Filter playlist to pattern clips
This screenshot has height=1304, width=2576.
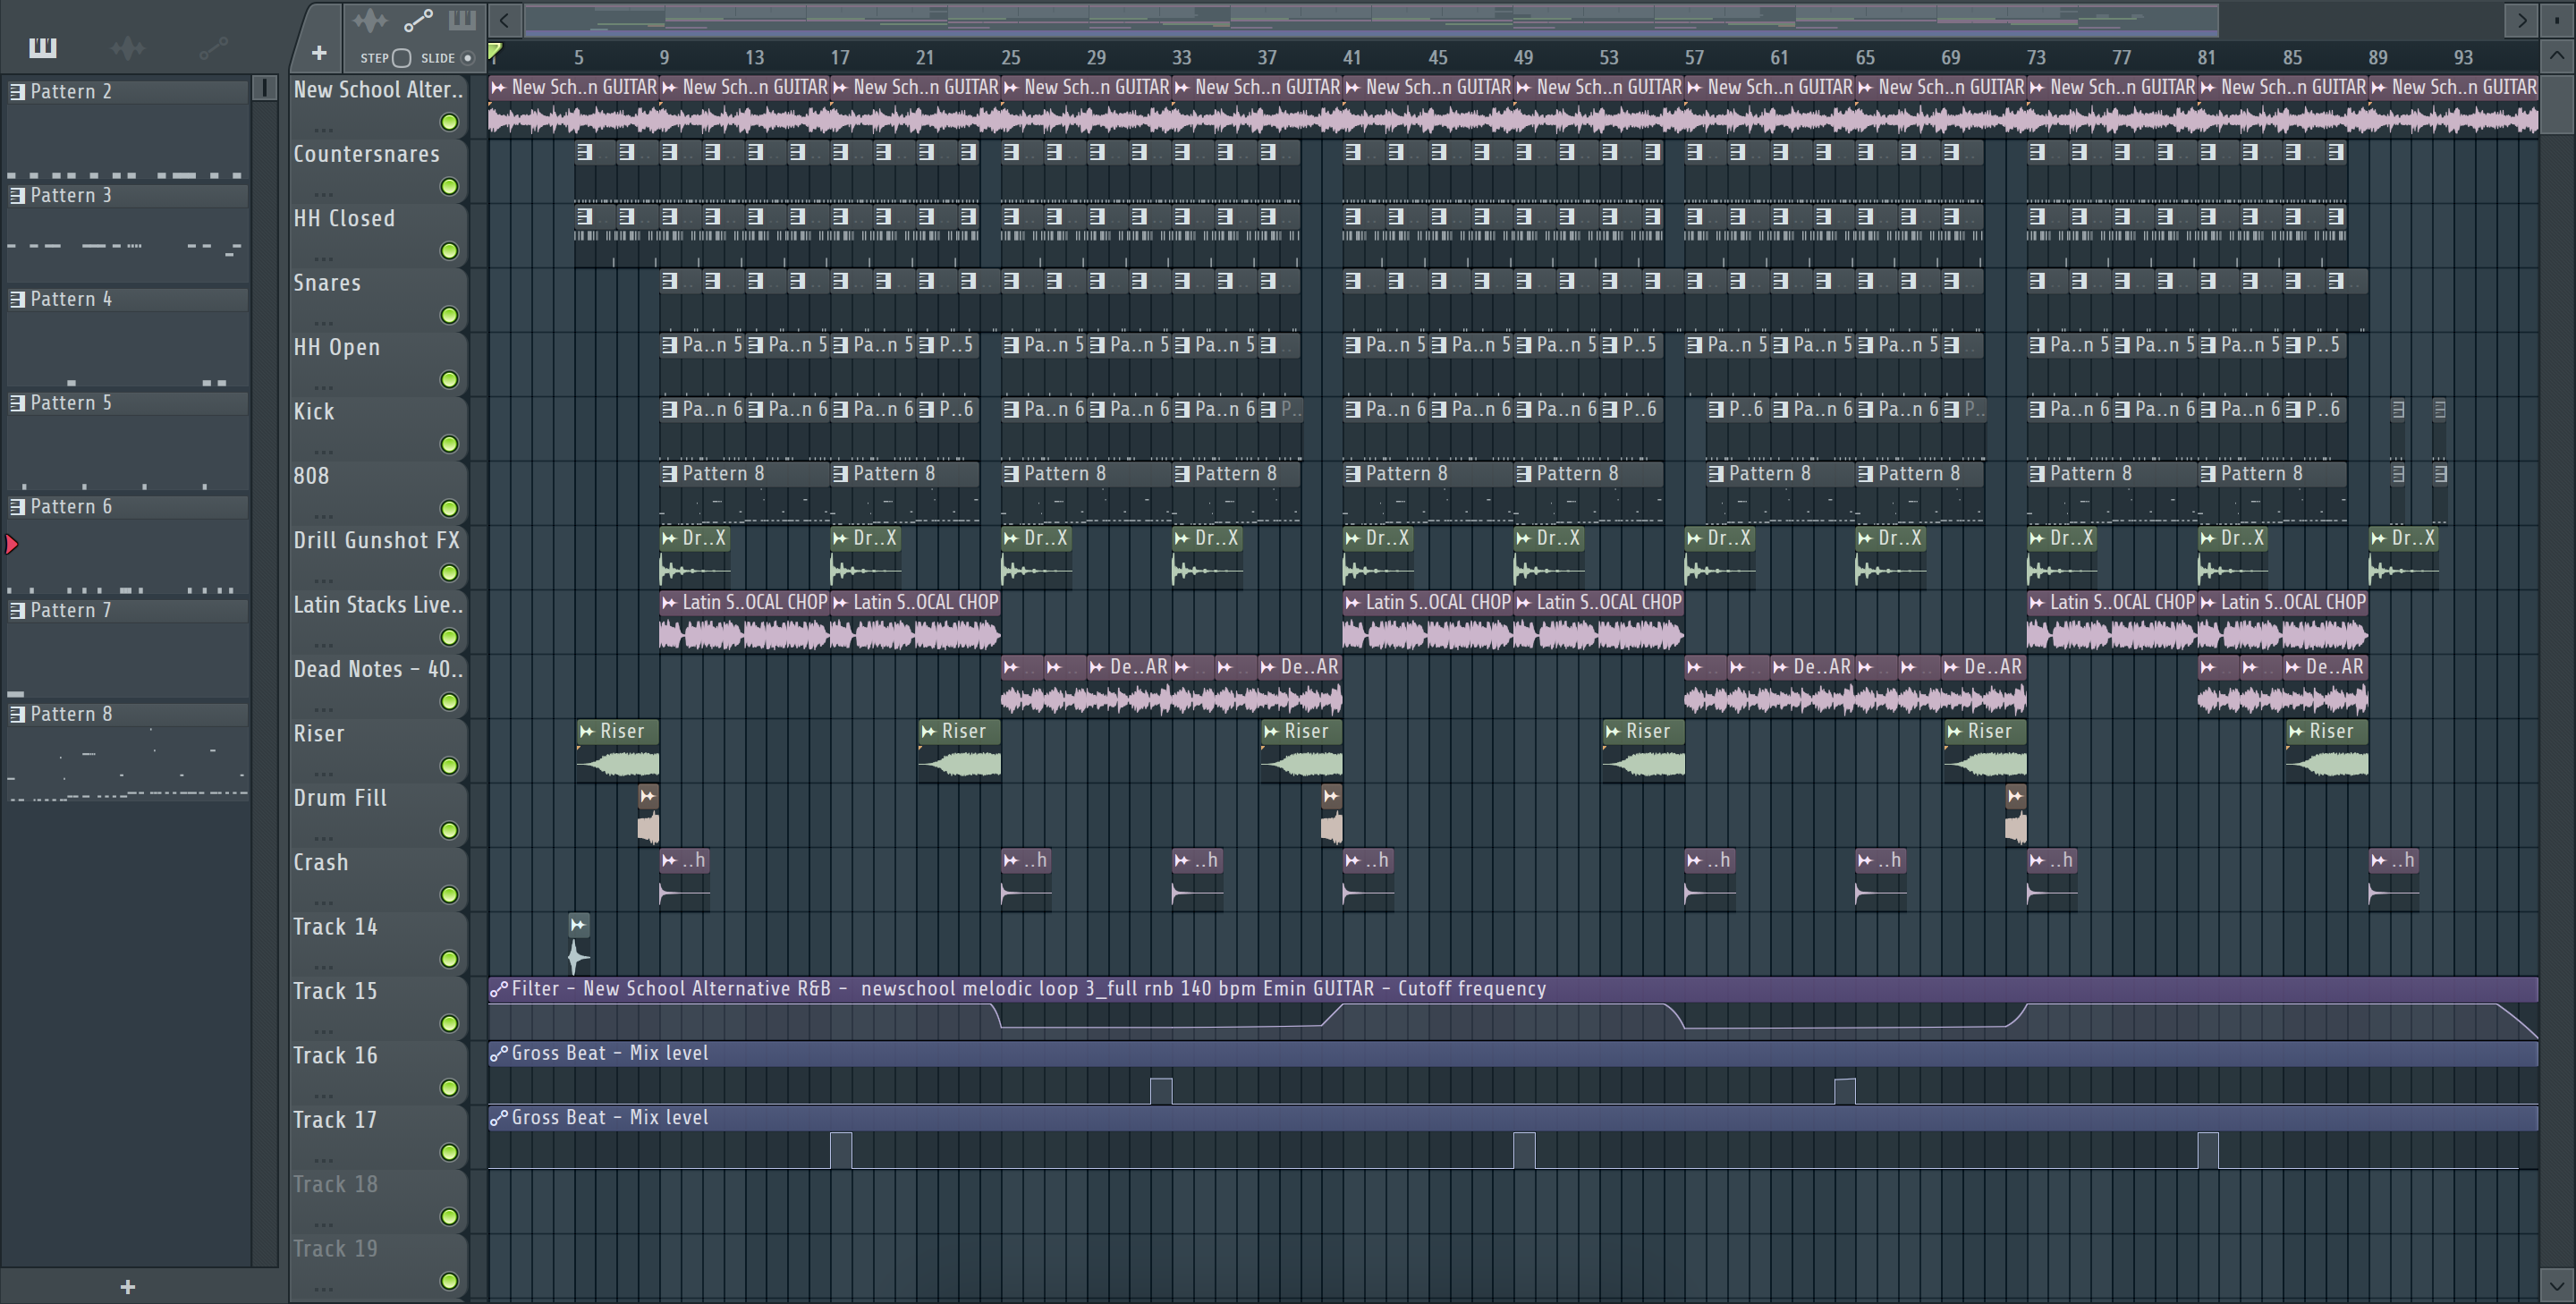pyautogui.click(x=462, y=20)
